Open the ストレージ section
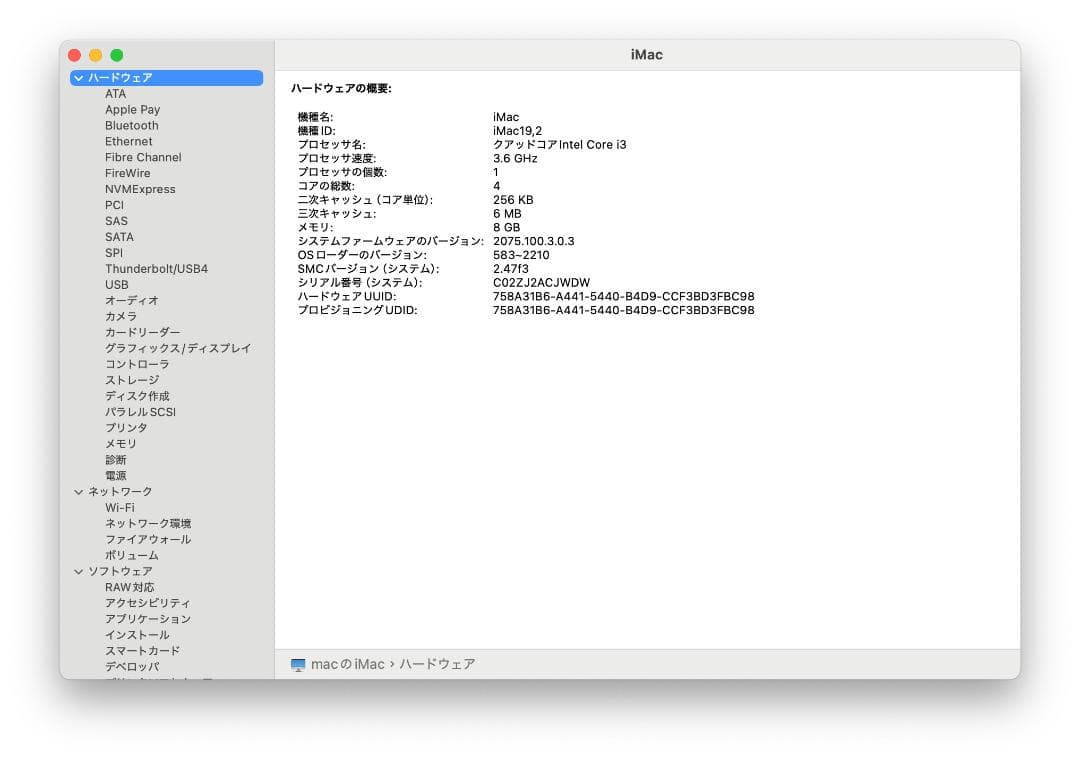1080x758 pixels. pos(130,380)
